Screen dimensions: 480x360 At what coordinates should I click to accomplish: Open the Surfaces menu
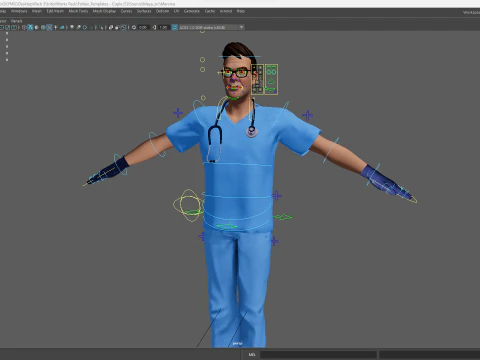coord(144,11)
